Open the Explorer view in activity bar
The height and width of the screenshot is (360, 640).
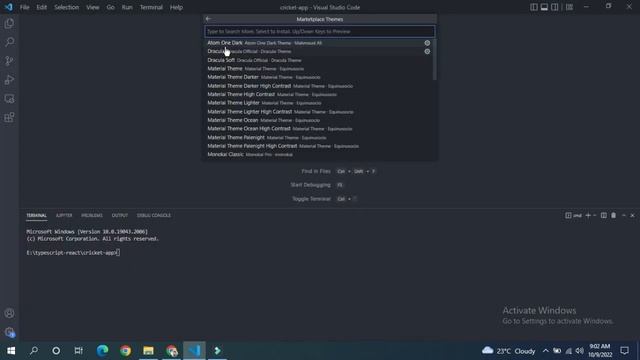(9, 23)
